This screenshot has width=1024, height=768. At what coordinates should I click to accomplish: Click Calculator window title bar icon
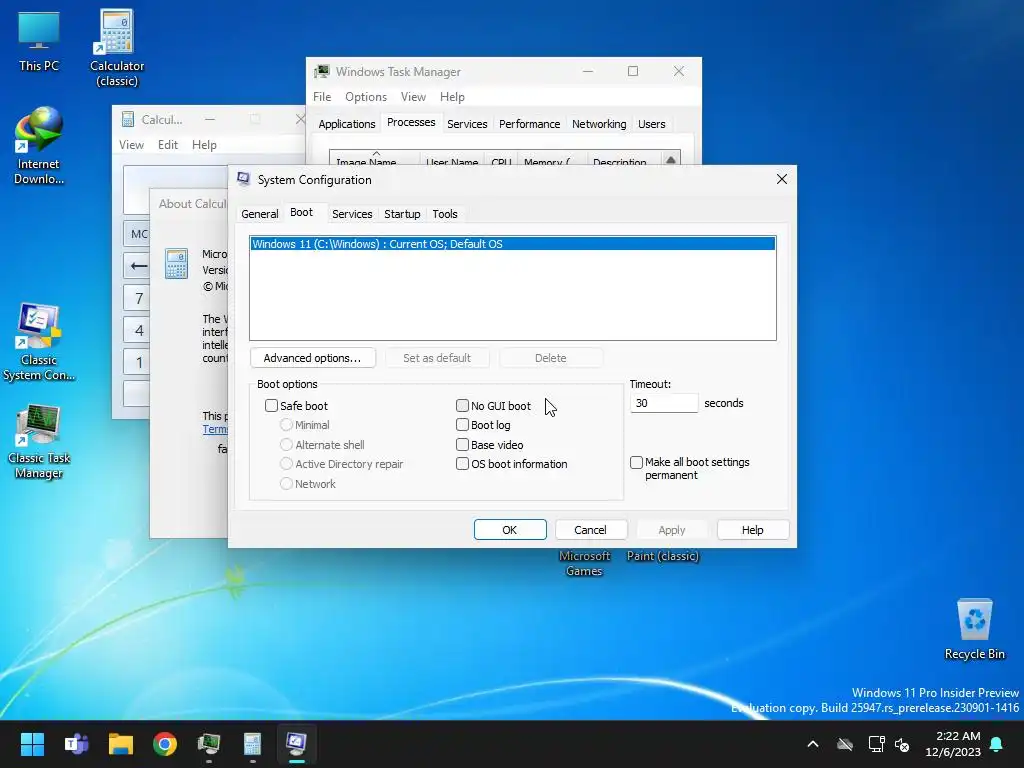tap(128, 119)
